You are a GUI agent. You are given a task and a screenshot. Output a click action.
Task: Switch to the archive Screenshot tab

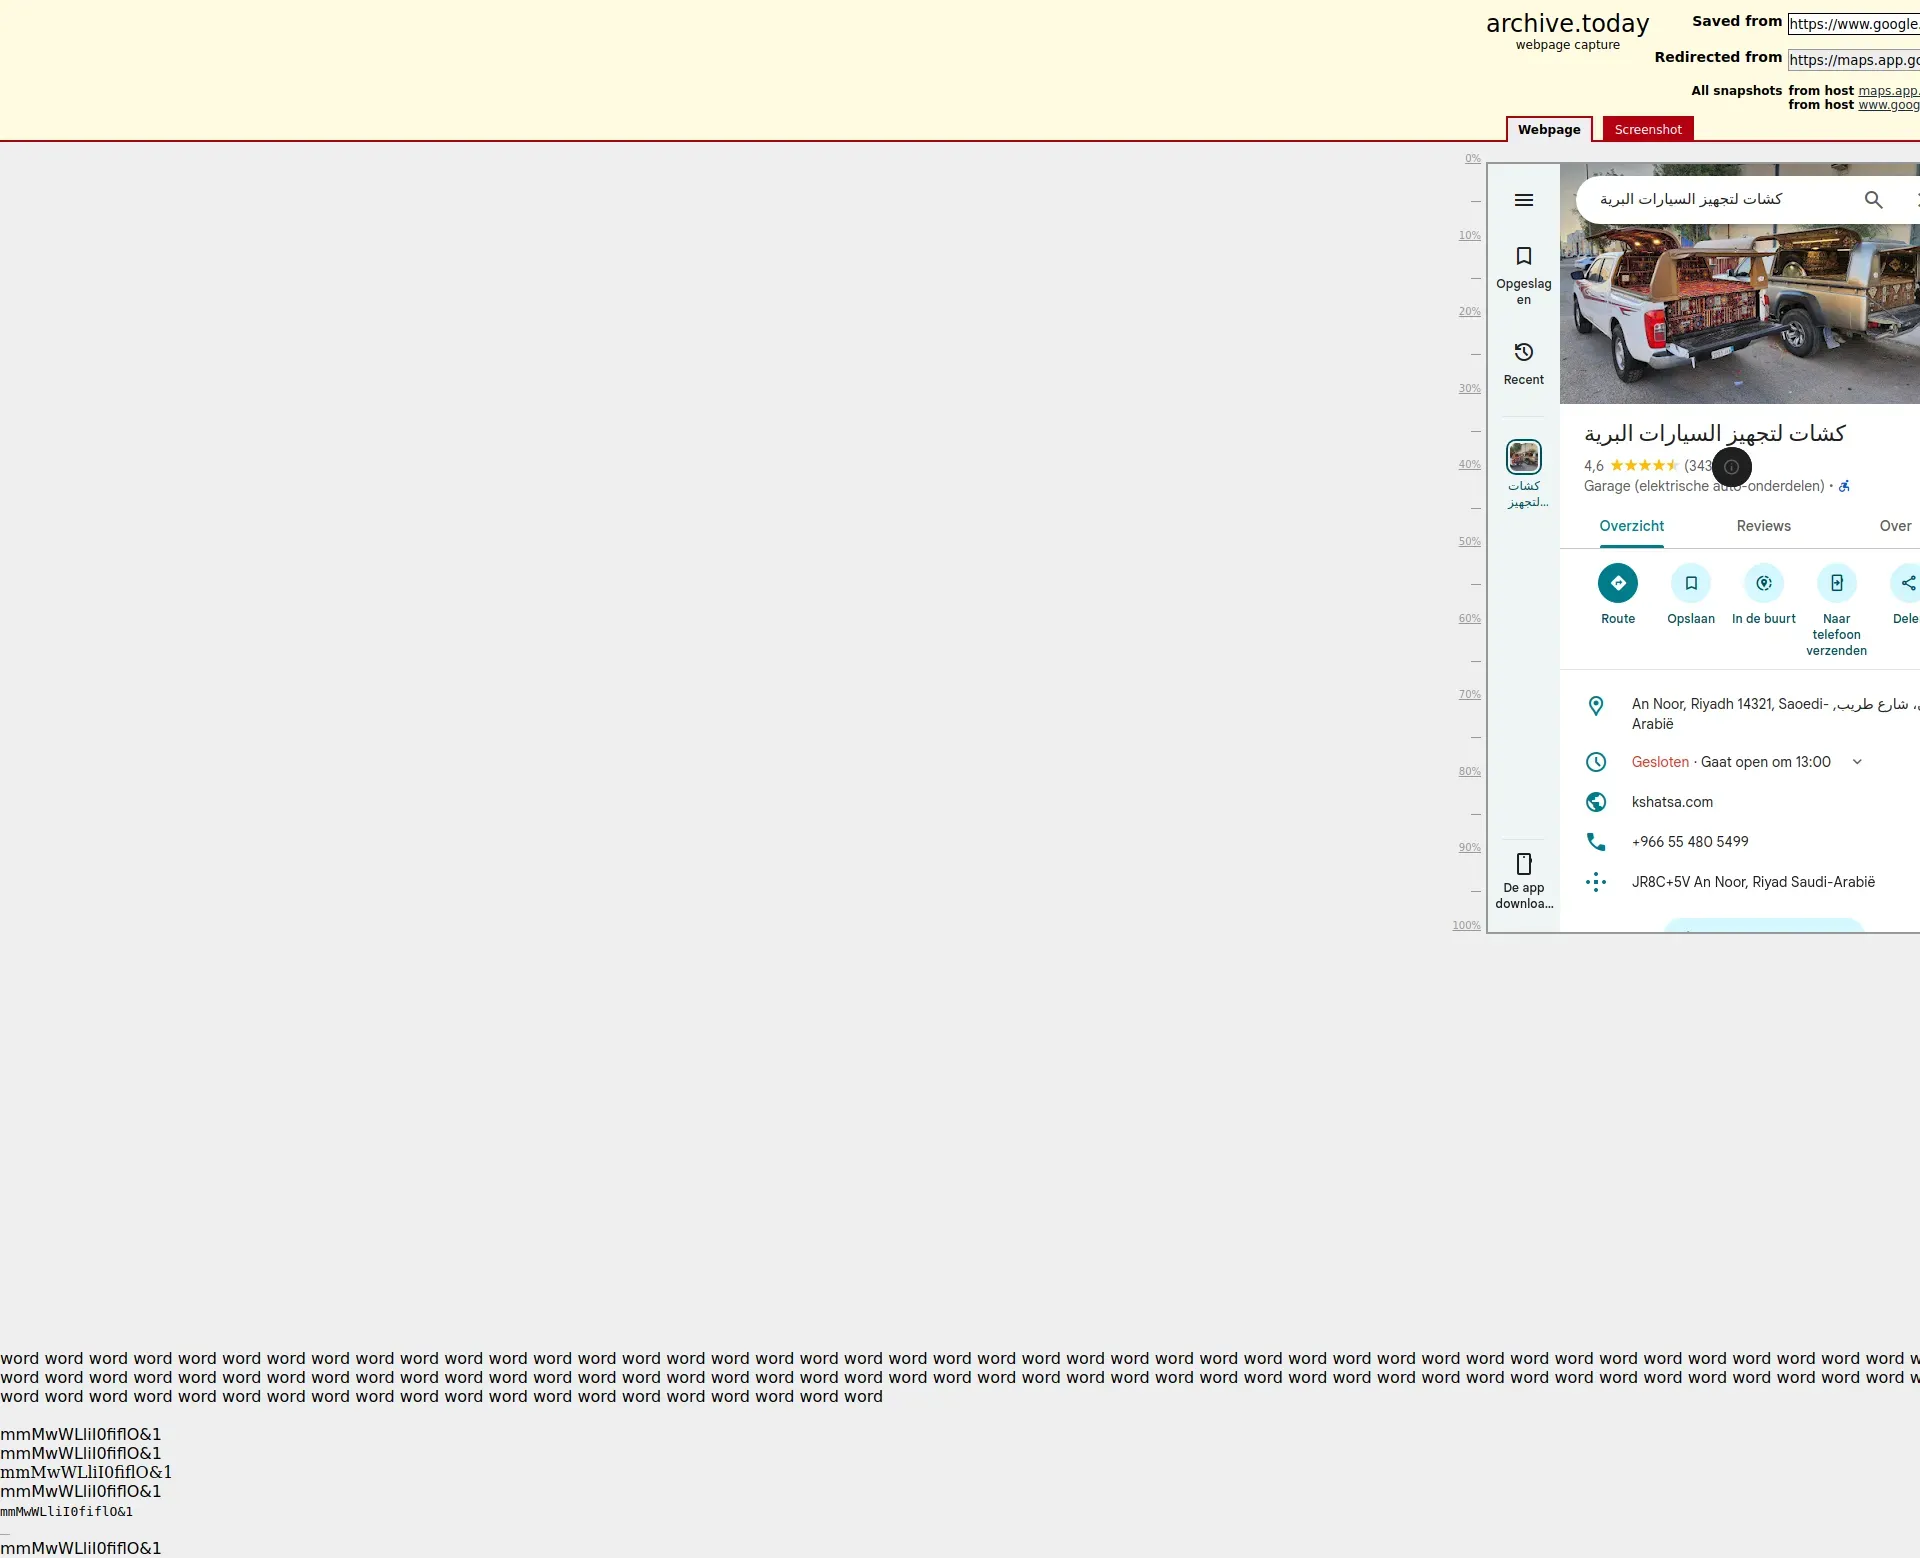point(1647,130)
